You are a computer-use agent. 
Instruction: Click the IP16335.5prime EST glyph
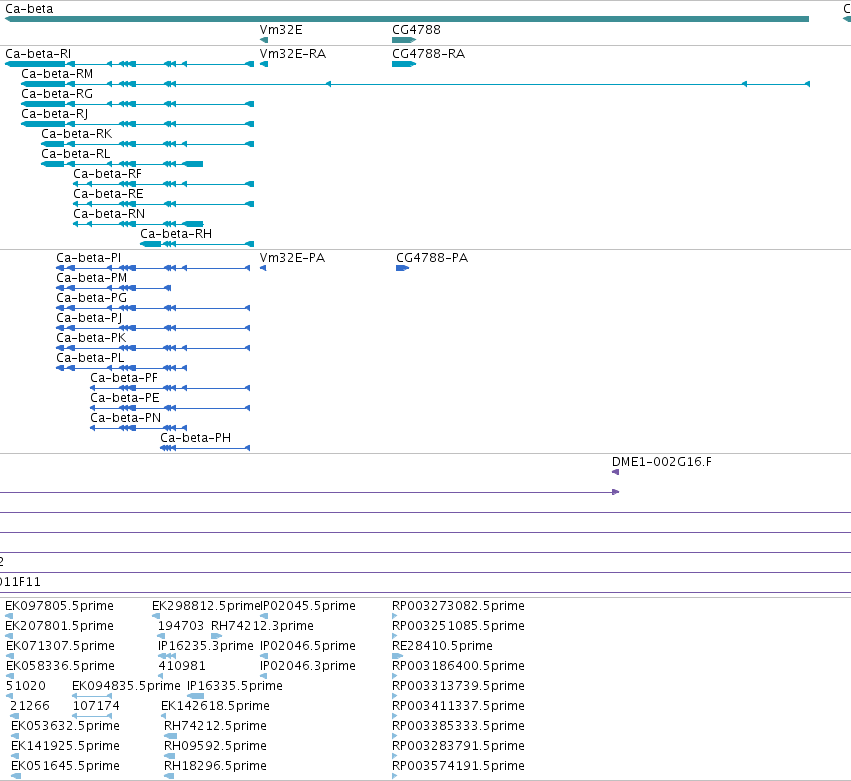tap(195, 696)
